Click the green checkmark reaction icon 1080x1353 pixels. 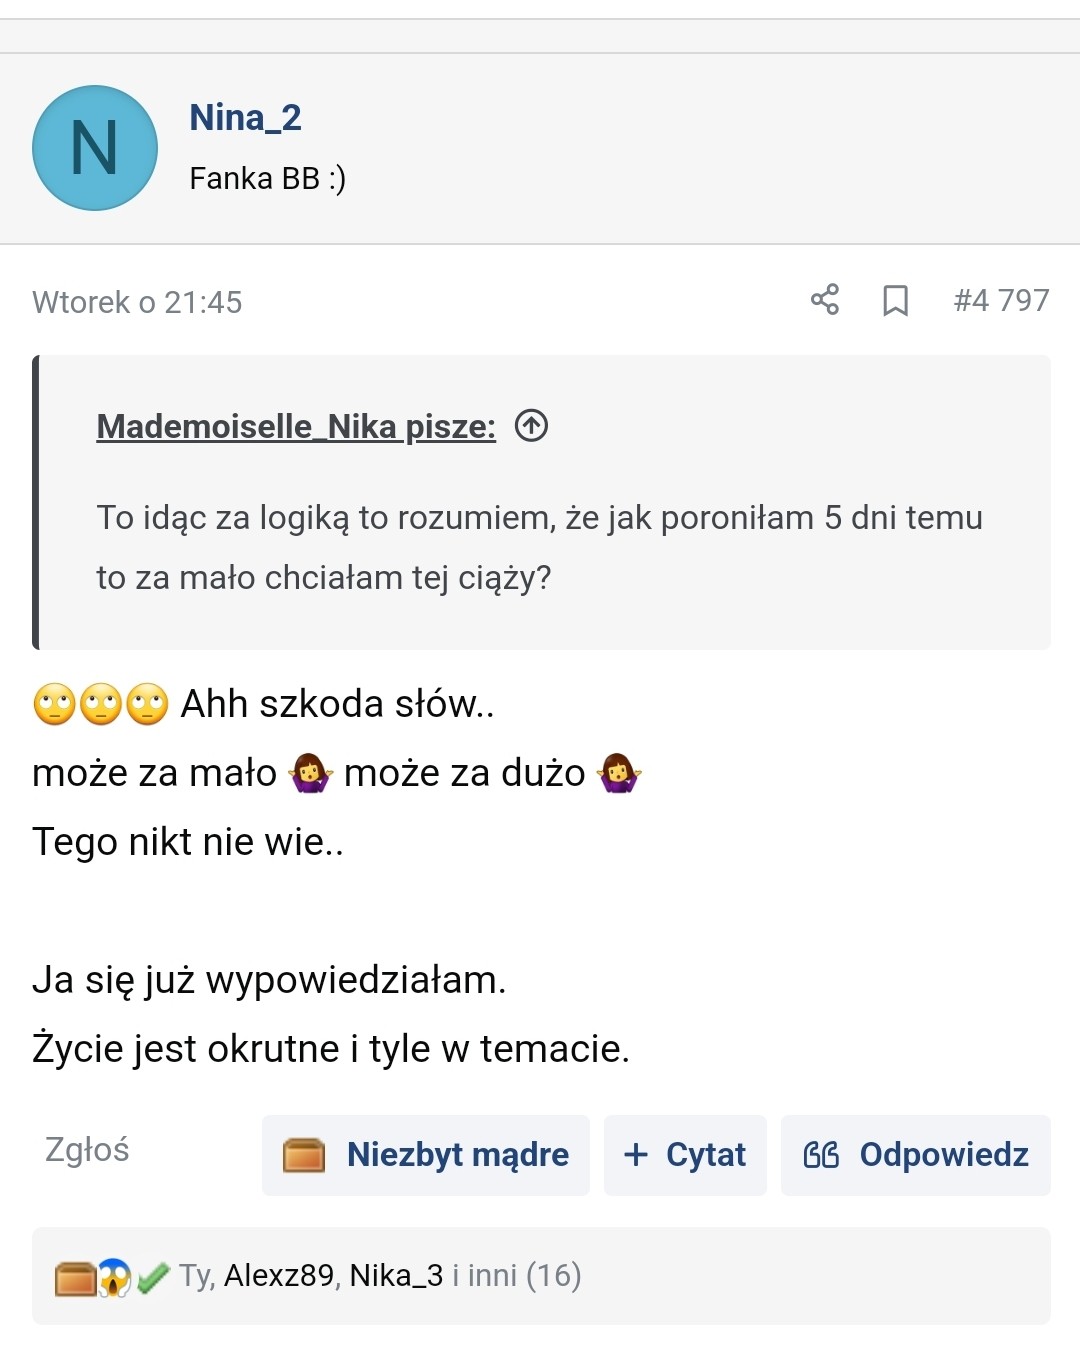[152, 1277]
